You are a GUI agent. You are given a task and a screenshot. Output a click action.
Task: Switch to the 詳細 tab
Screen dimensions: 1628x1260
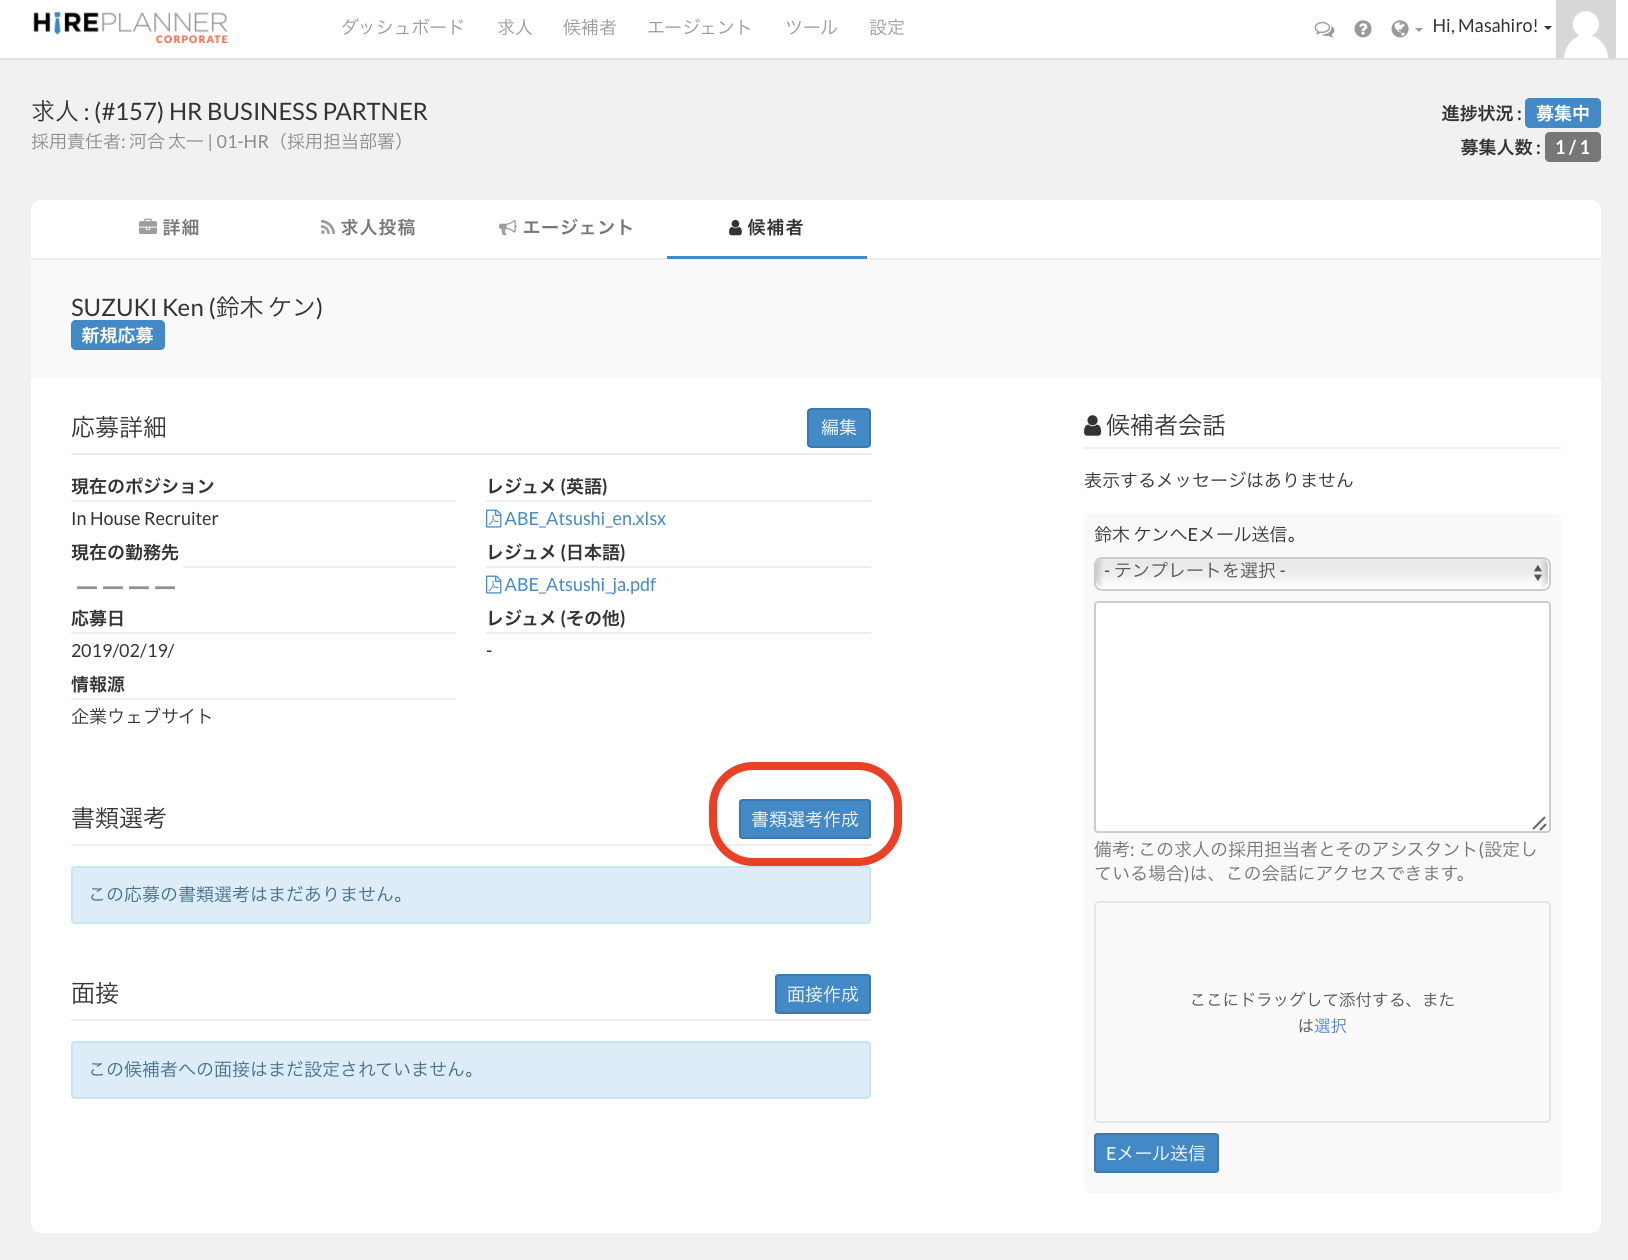(169, 228)
